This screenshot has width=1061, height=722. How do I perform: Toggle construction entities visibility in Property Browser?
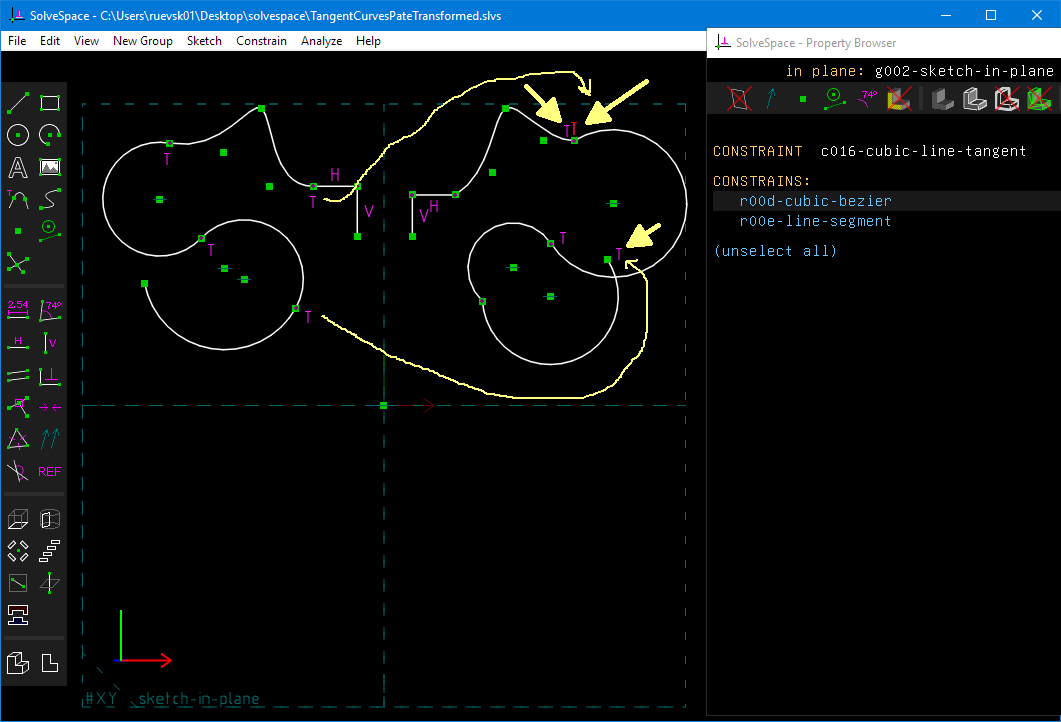coord(834,99)
